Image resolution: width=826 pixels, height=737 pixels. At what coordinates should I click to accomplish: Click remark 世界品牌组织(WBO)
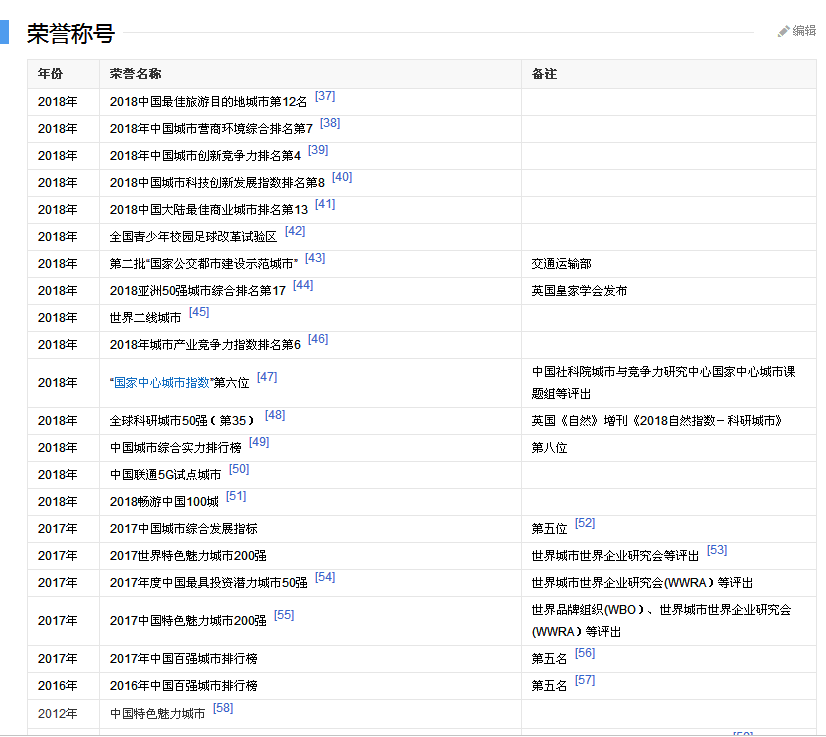662,621
